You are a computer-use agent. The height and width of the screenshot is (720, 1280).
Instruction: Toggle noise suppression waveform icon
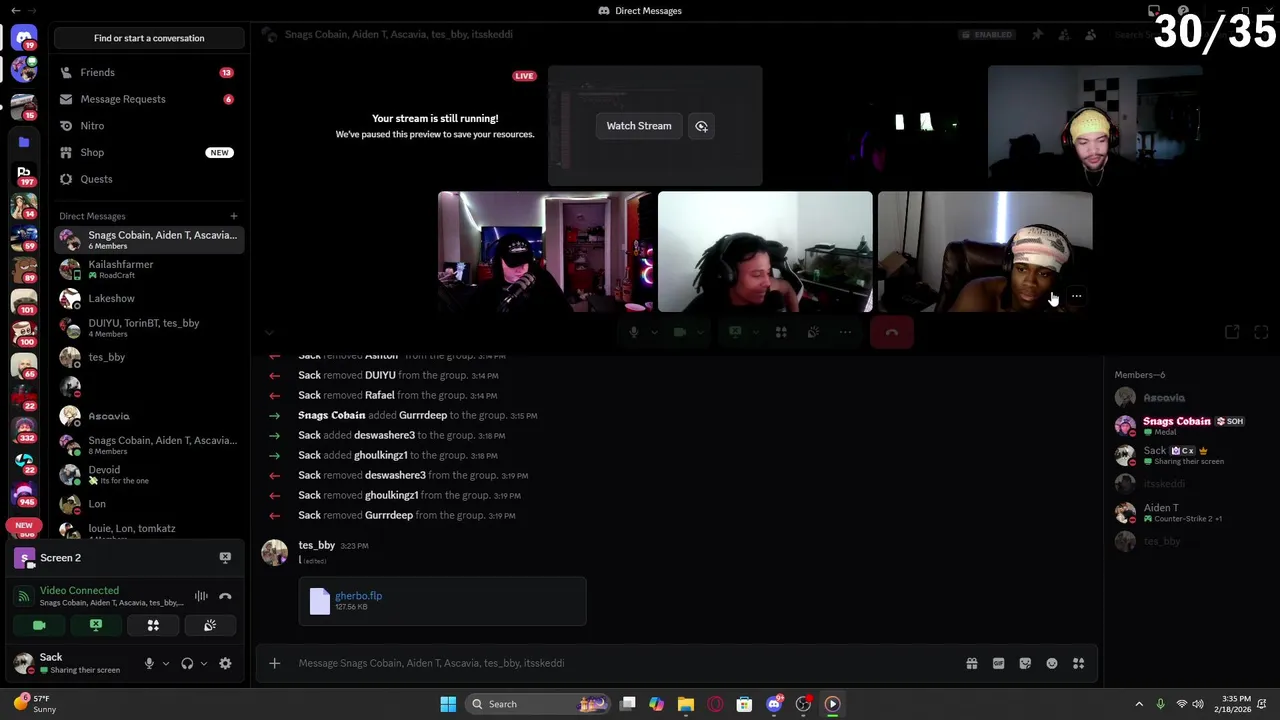(201, 596)
